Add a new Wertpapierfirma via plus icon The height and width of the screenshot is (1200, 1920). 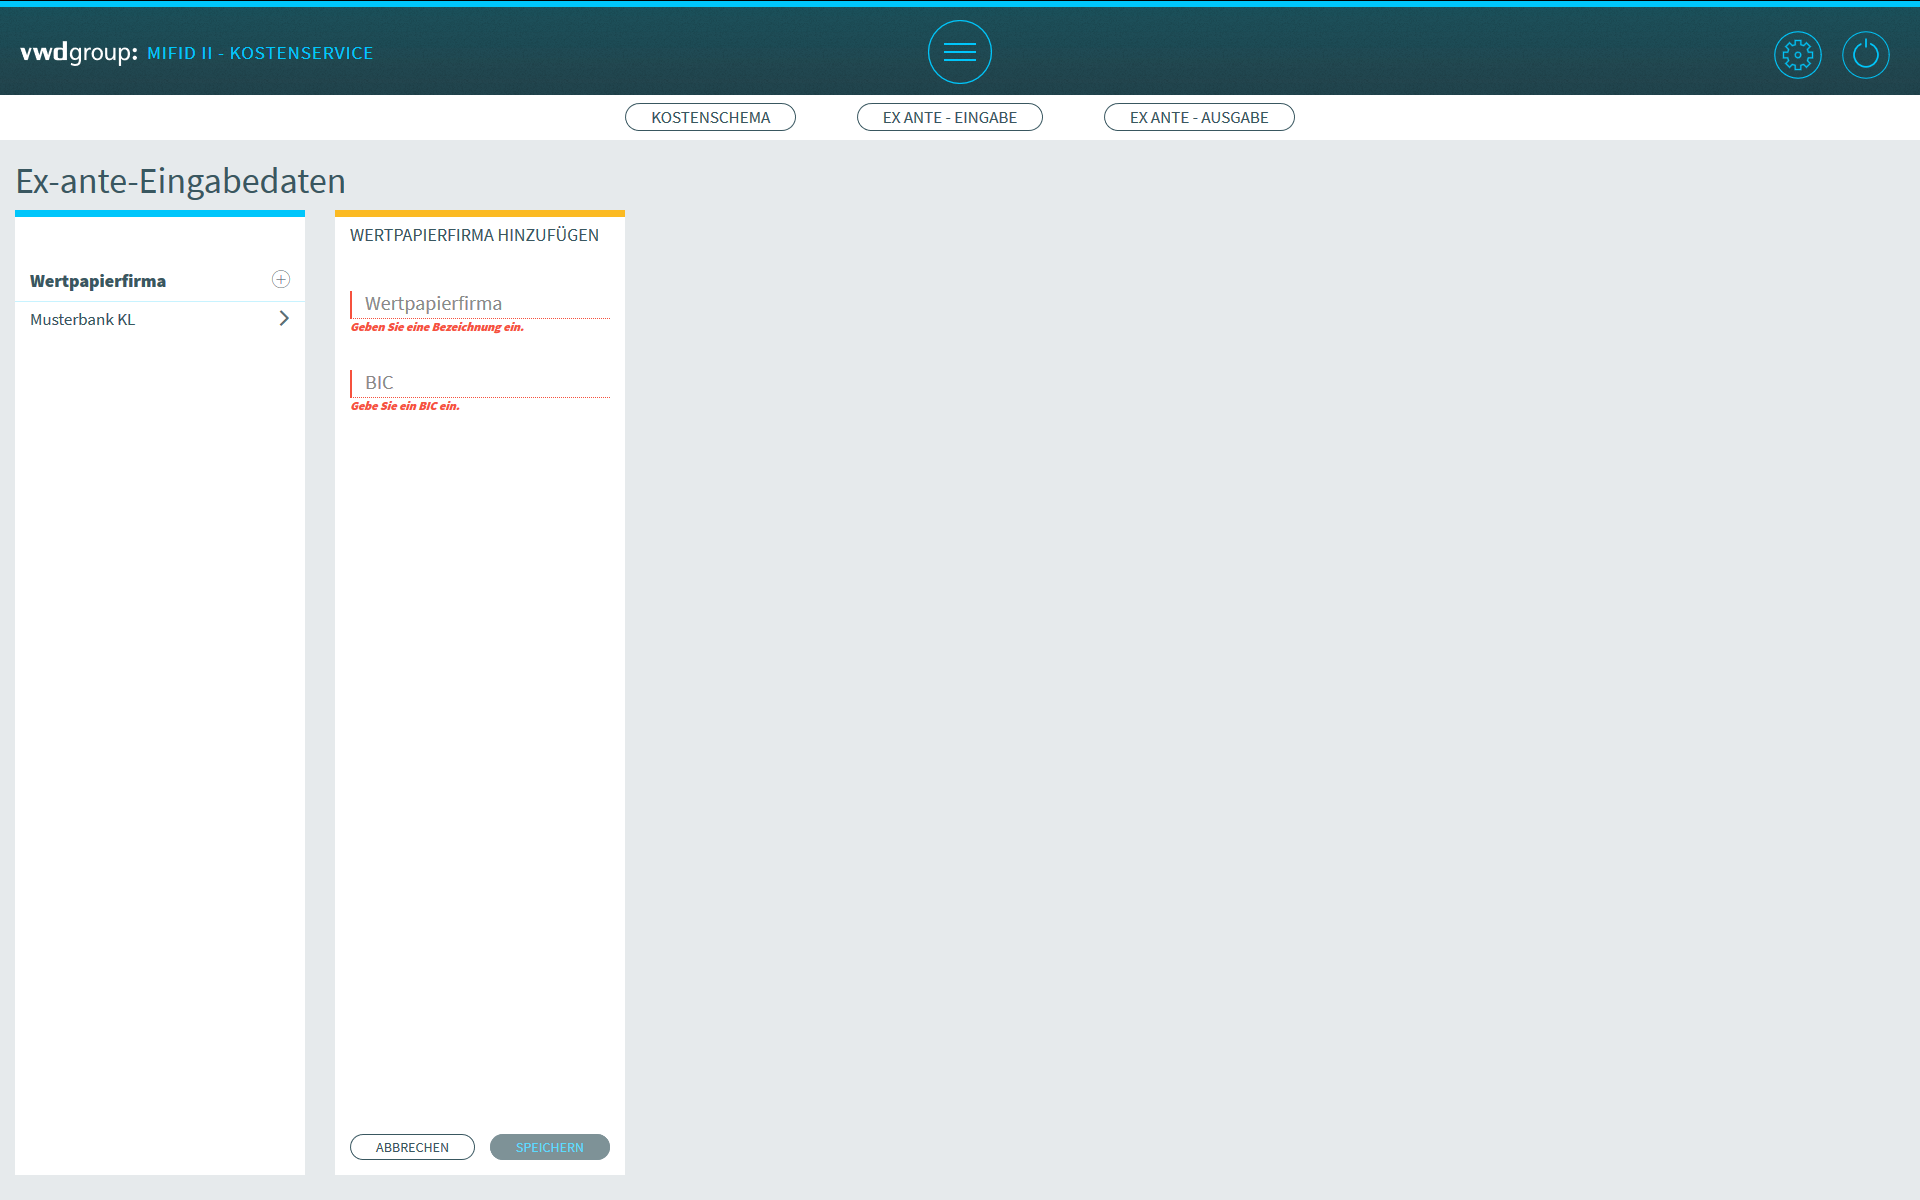pyautogui.click(x=281, y=279)
